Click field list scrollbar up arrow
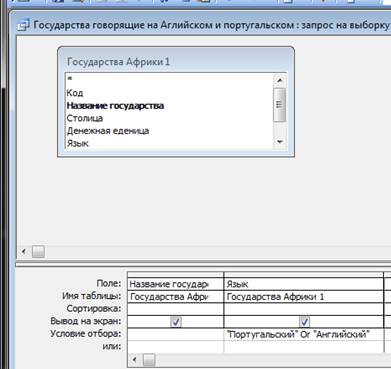 (280, 80)
